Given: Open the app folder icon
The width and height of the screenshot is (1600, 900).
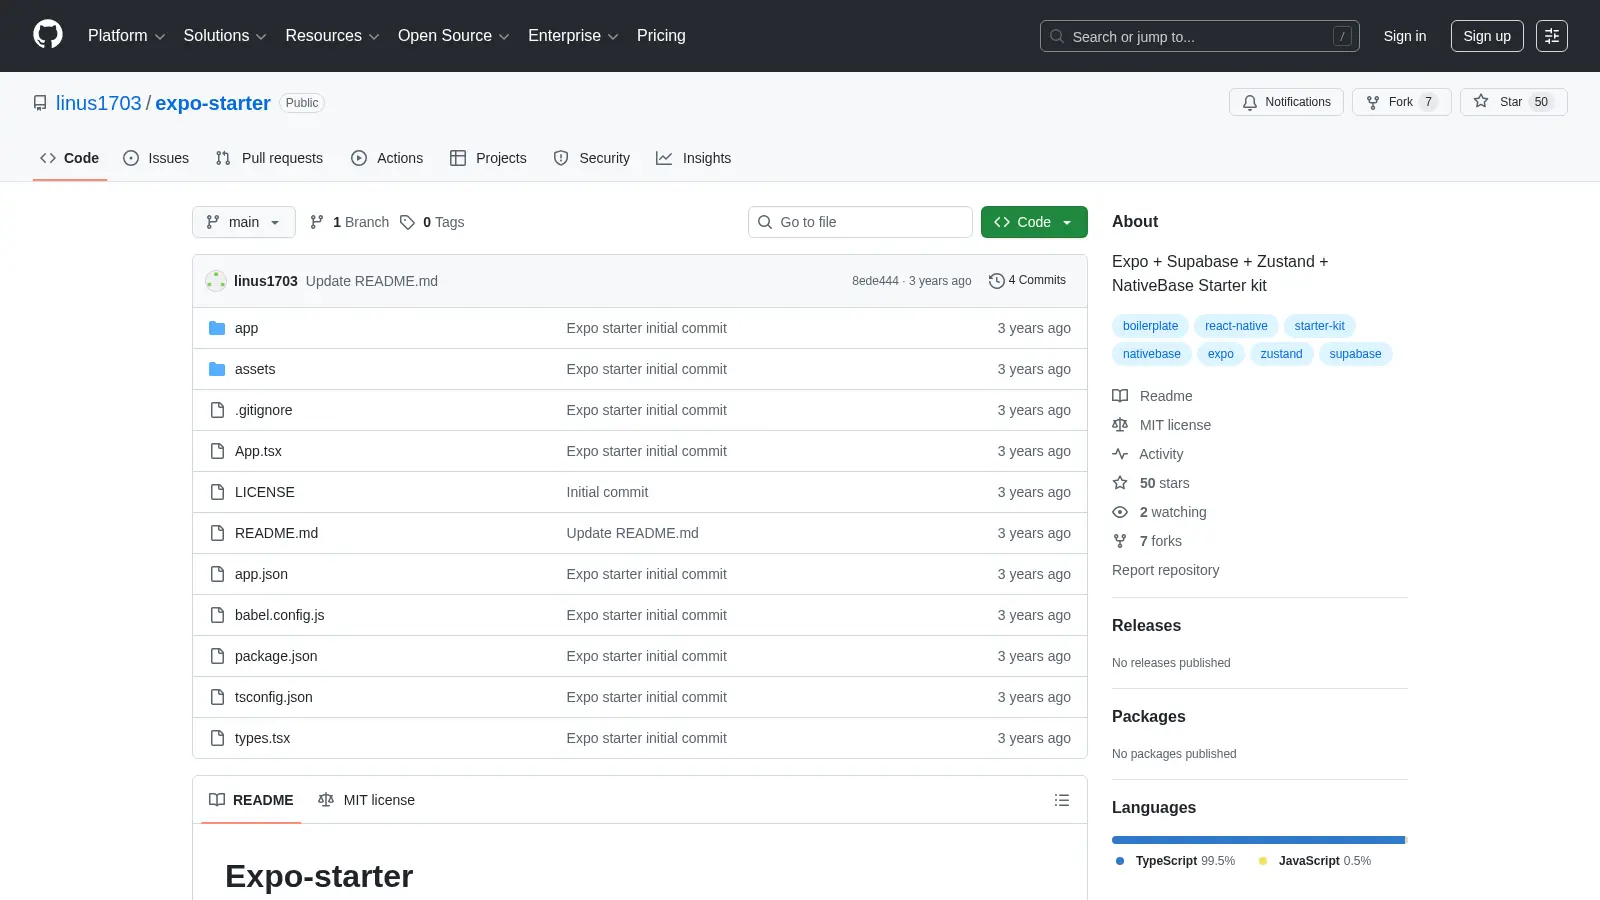Looking at the screenshot, I should point(217,328).
